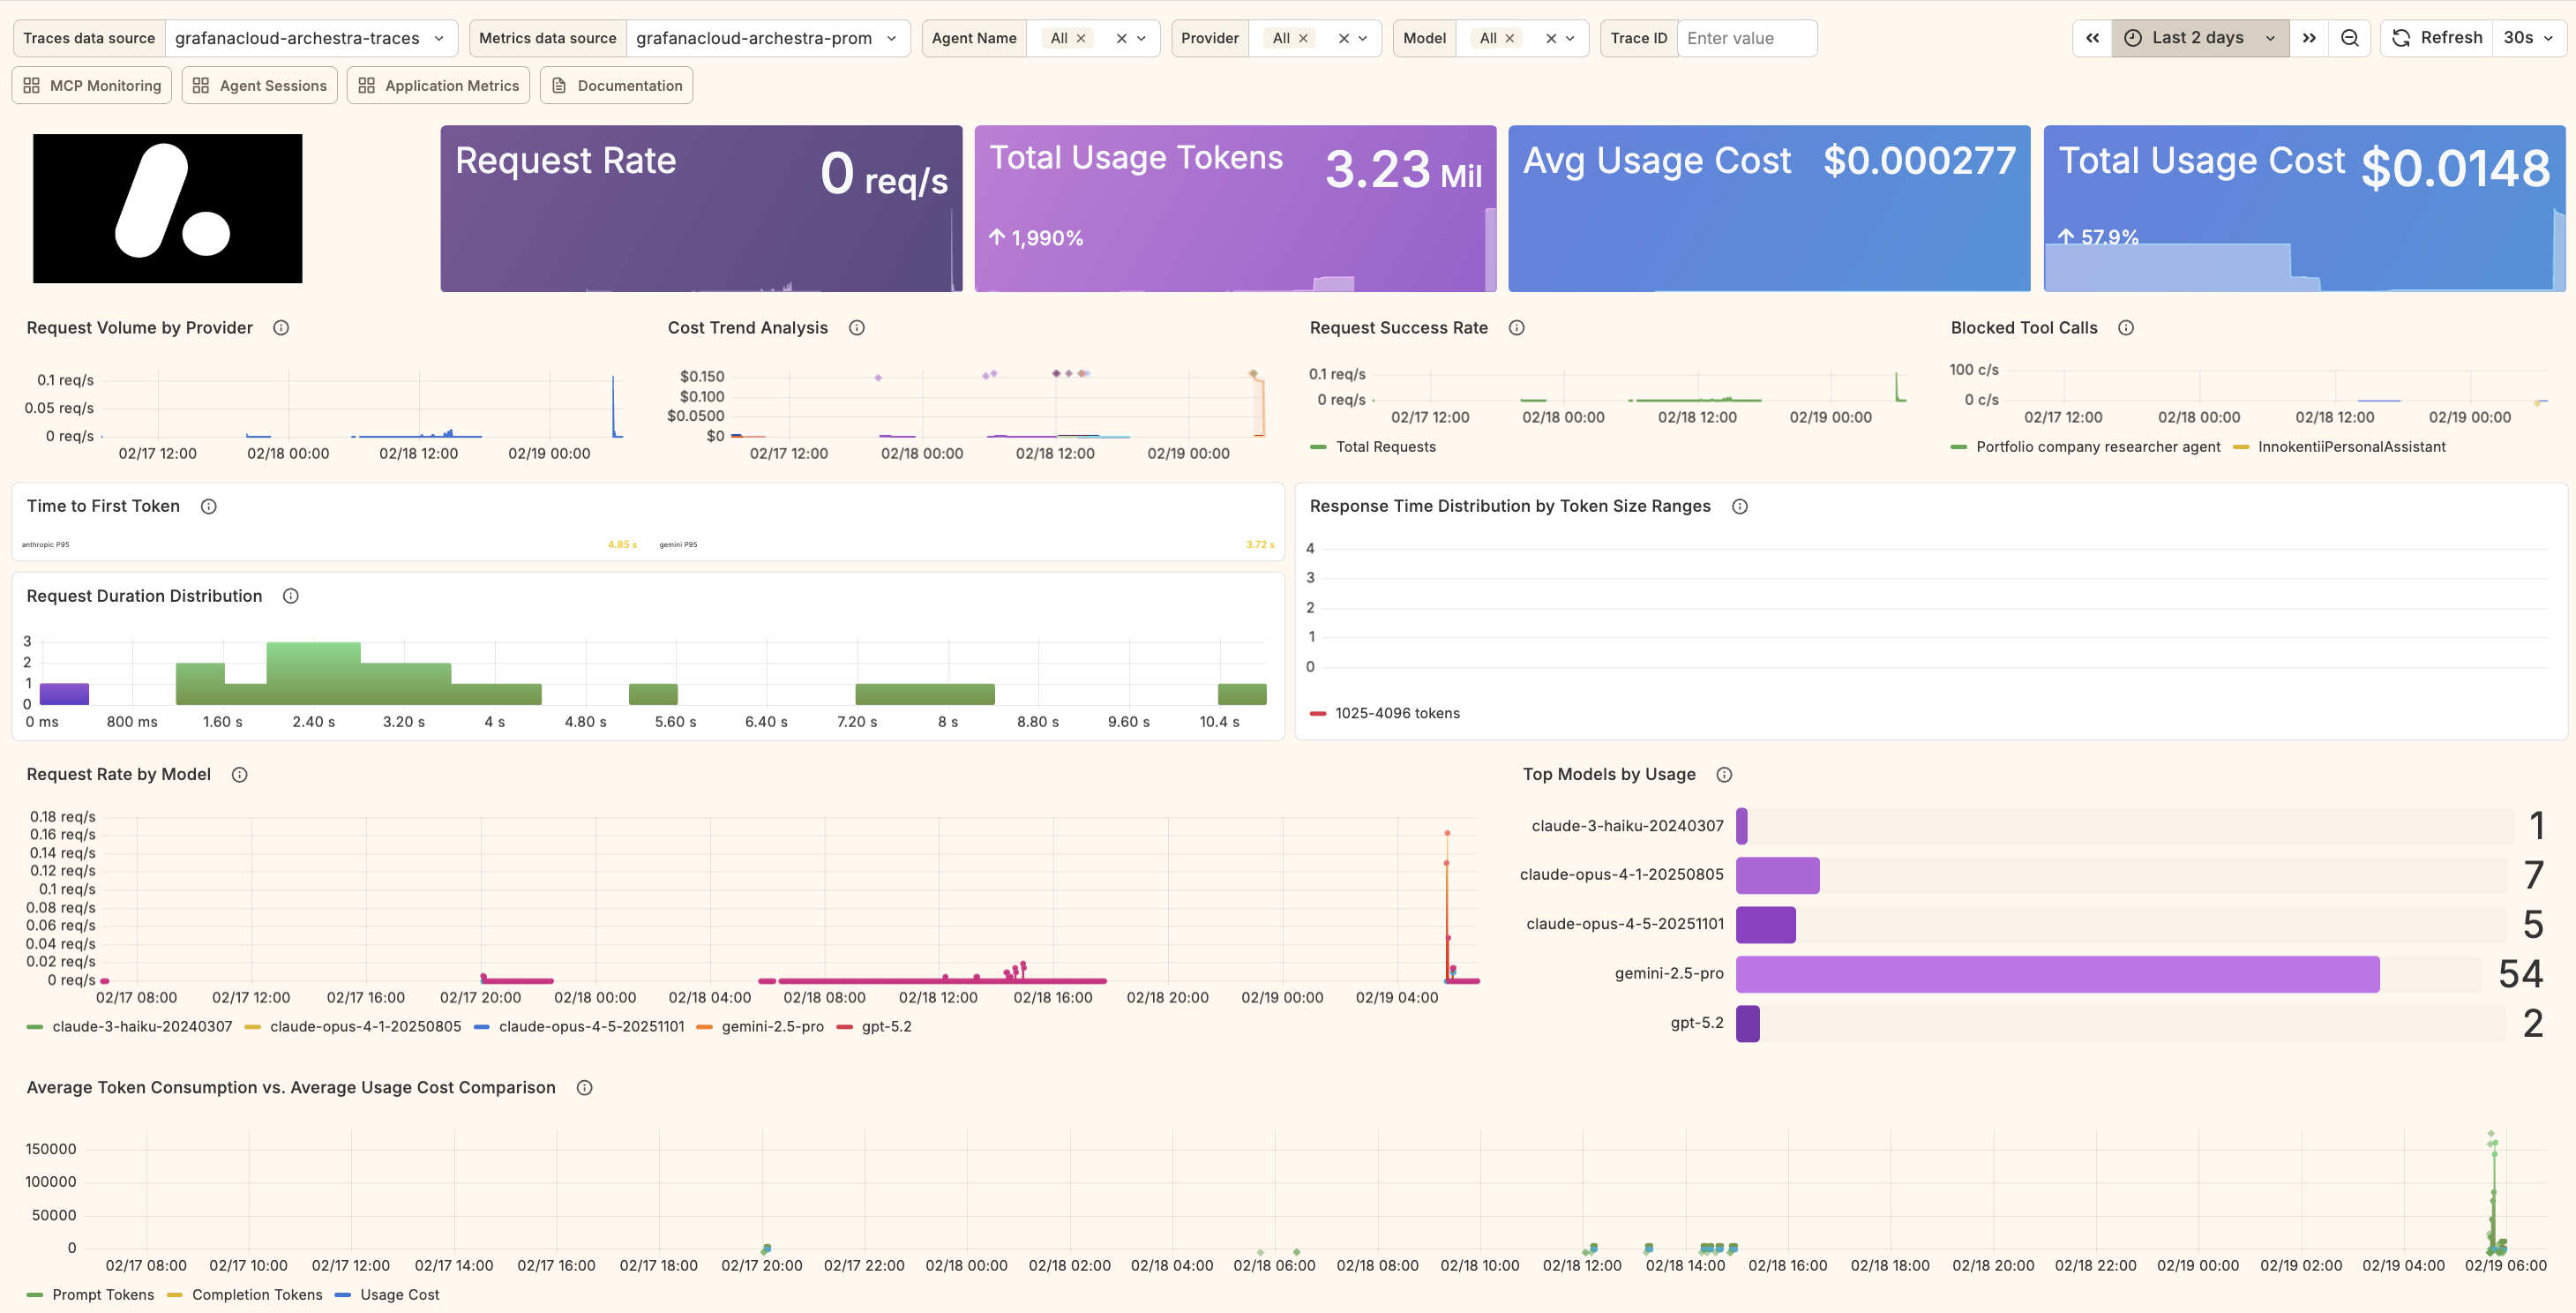2576x1313 pixels.
Task: Click info icon beside Request Rate by Model
Action: [x=239, y=775]
